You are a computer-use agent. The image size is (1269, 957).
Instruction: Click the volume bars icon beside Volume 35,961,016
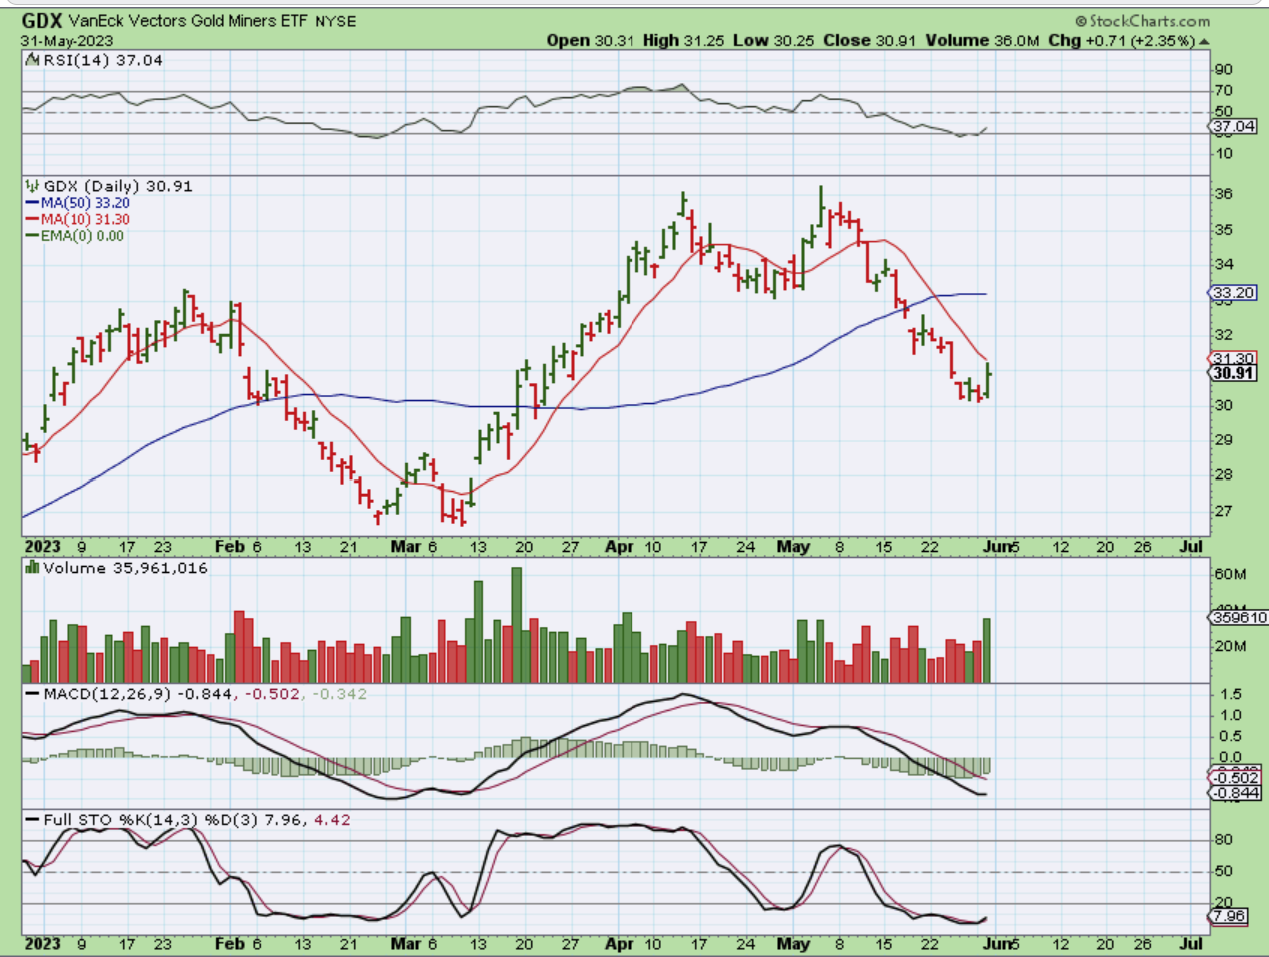(33, 568)
